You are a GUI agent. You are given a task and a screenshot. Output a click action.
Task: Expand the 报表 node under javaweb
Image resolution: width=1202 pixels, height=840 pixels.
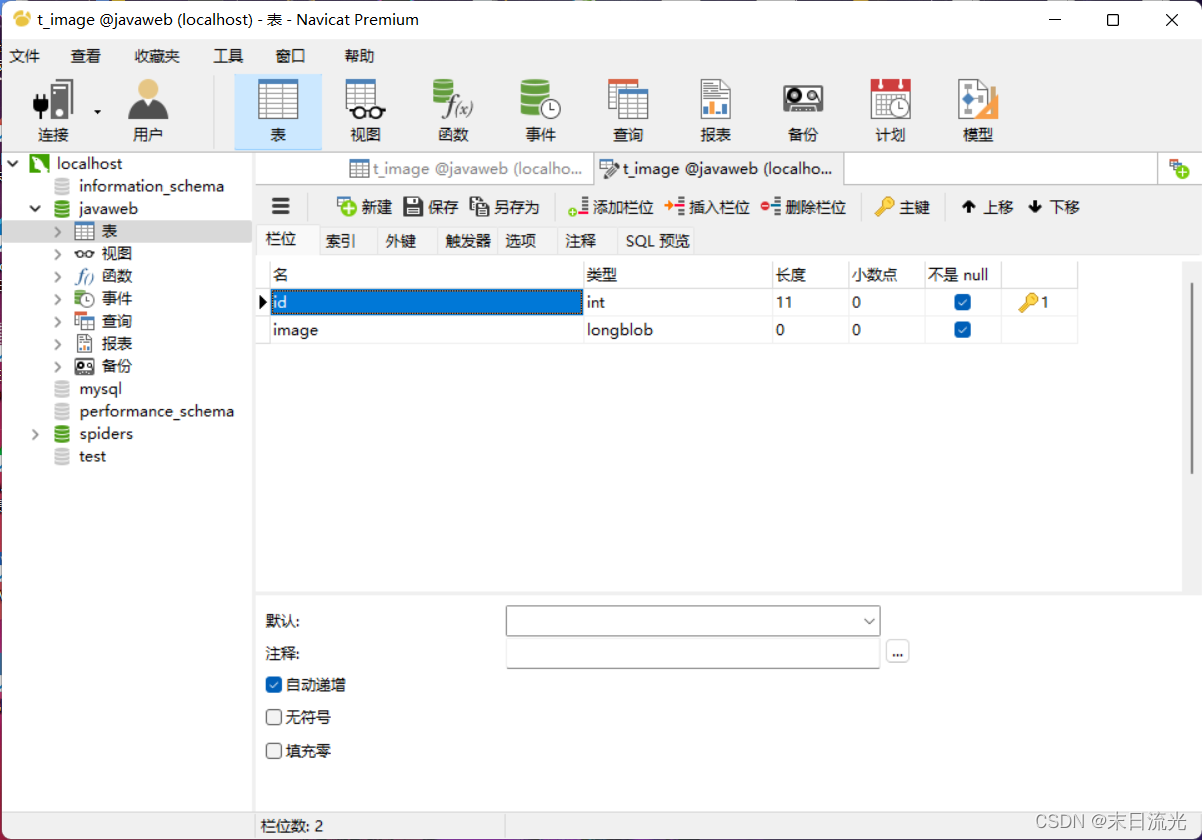point(58,344)
